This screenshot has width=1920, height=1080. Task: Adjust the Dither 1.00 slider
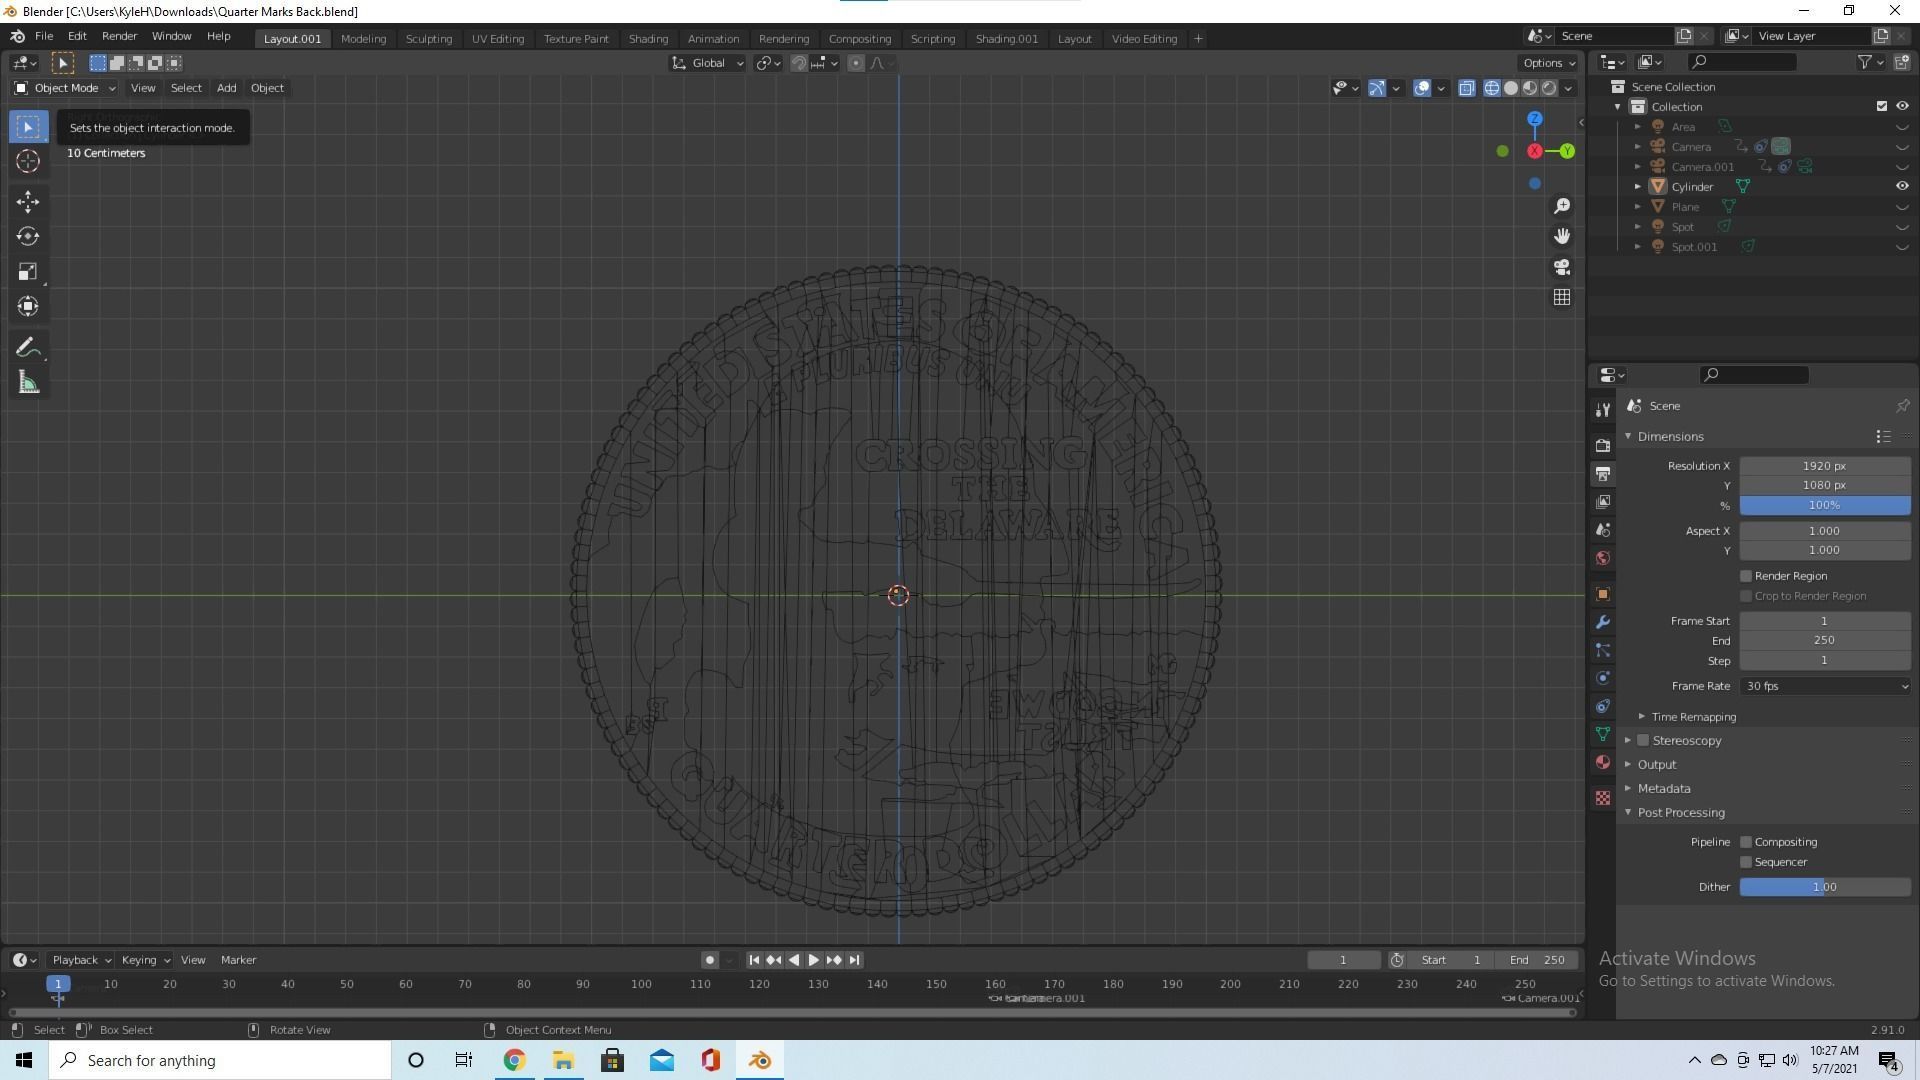point(1825,887)
